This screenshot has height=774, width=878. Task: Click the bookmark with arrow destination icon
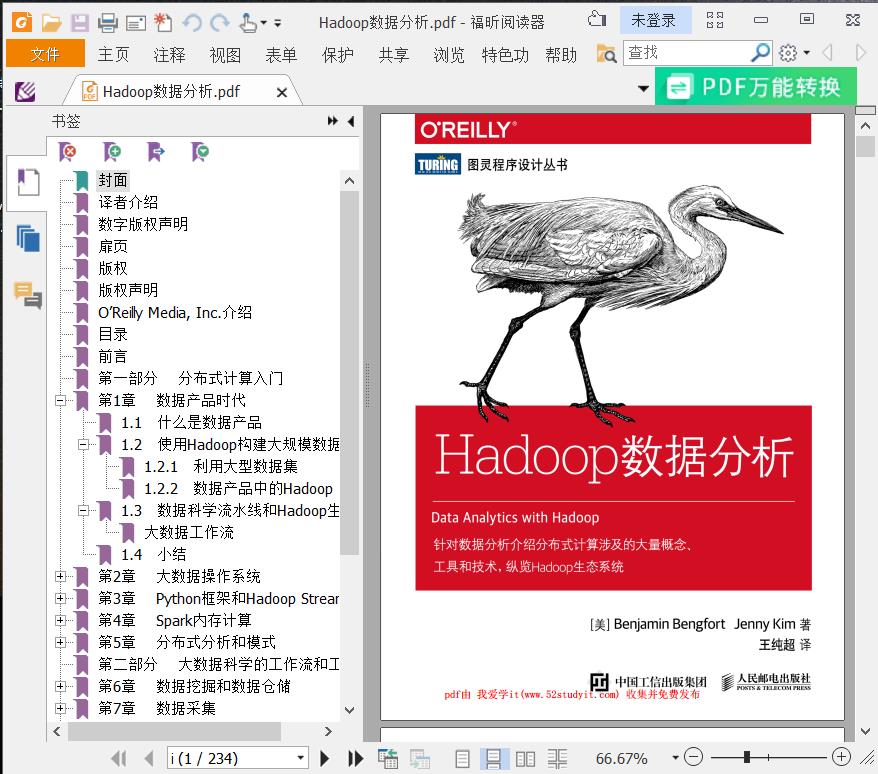156,151
